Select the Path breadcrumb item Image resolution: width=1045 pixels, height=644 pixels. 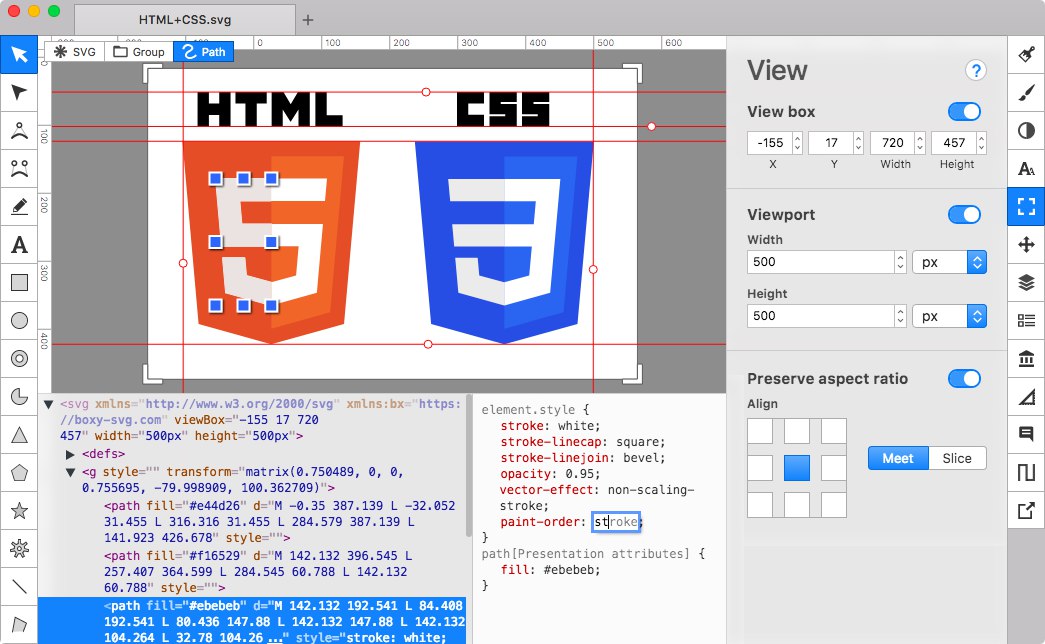click(204, 52)
